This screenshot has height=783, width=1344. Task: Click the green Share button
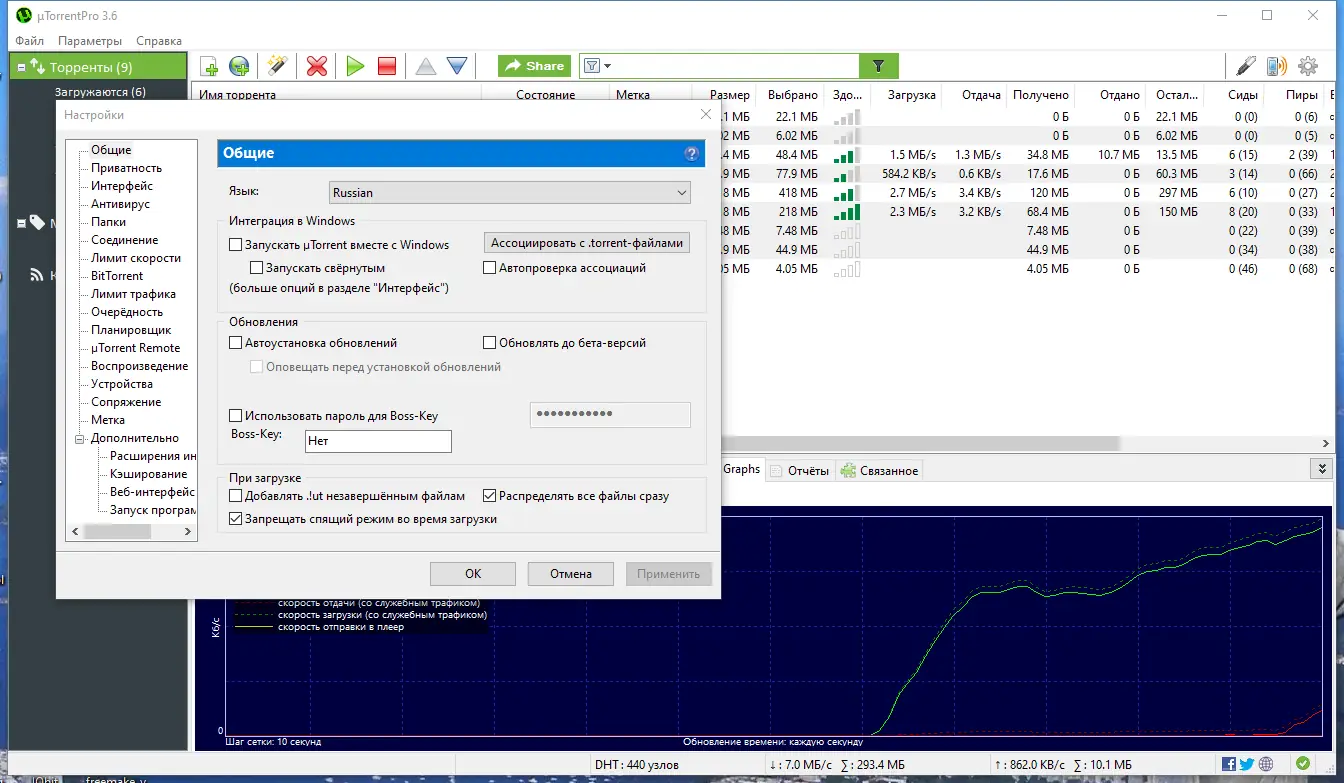click(x=533, y=65)
